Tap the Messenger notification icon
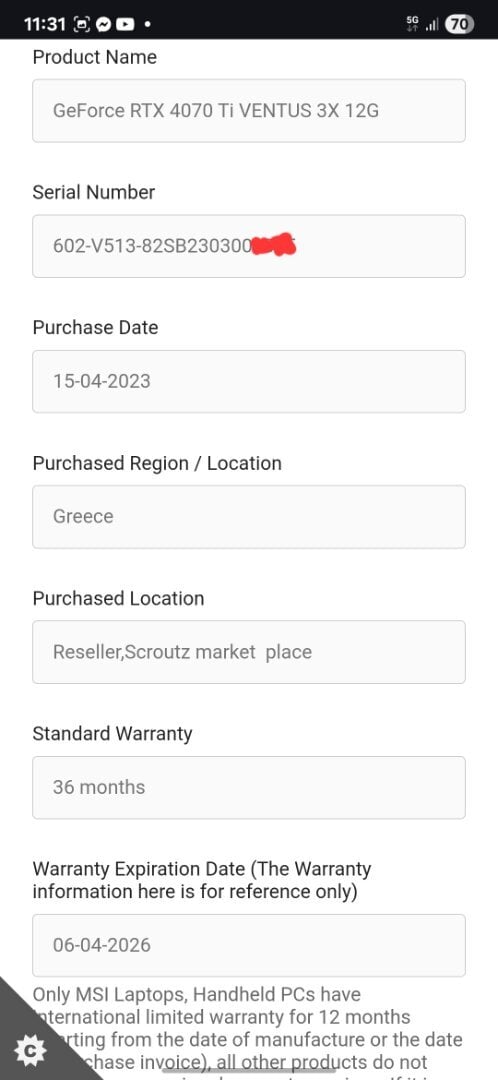This screenshot has height=1080, width=498. point(104,25)
